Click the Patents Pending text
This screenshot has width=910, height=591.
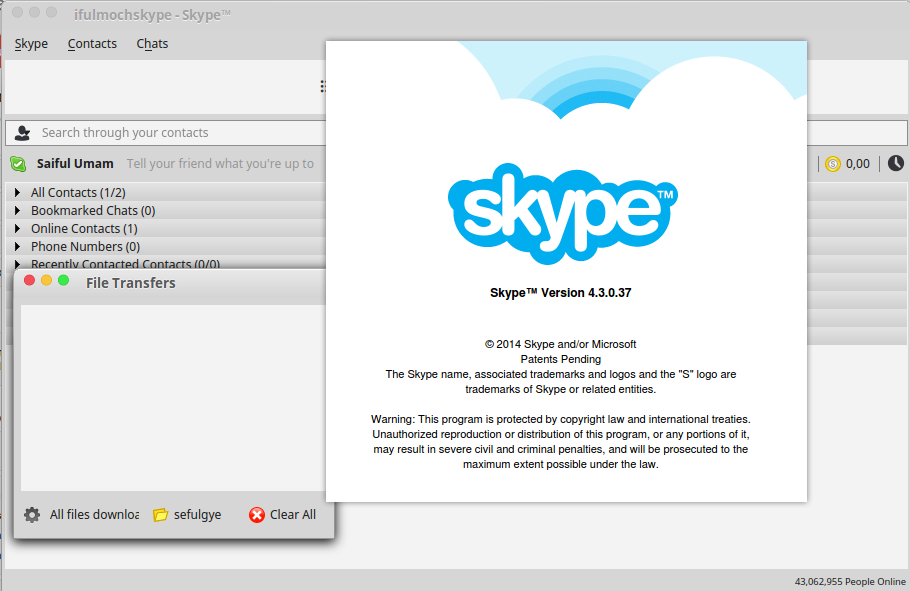[x=561, y=359]
